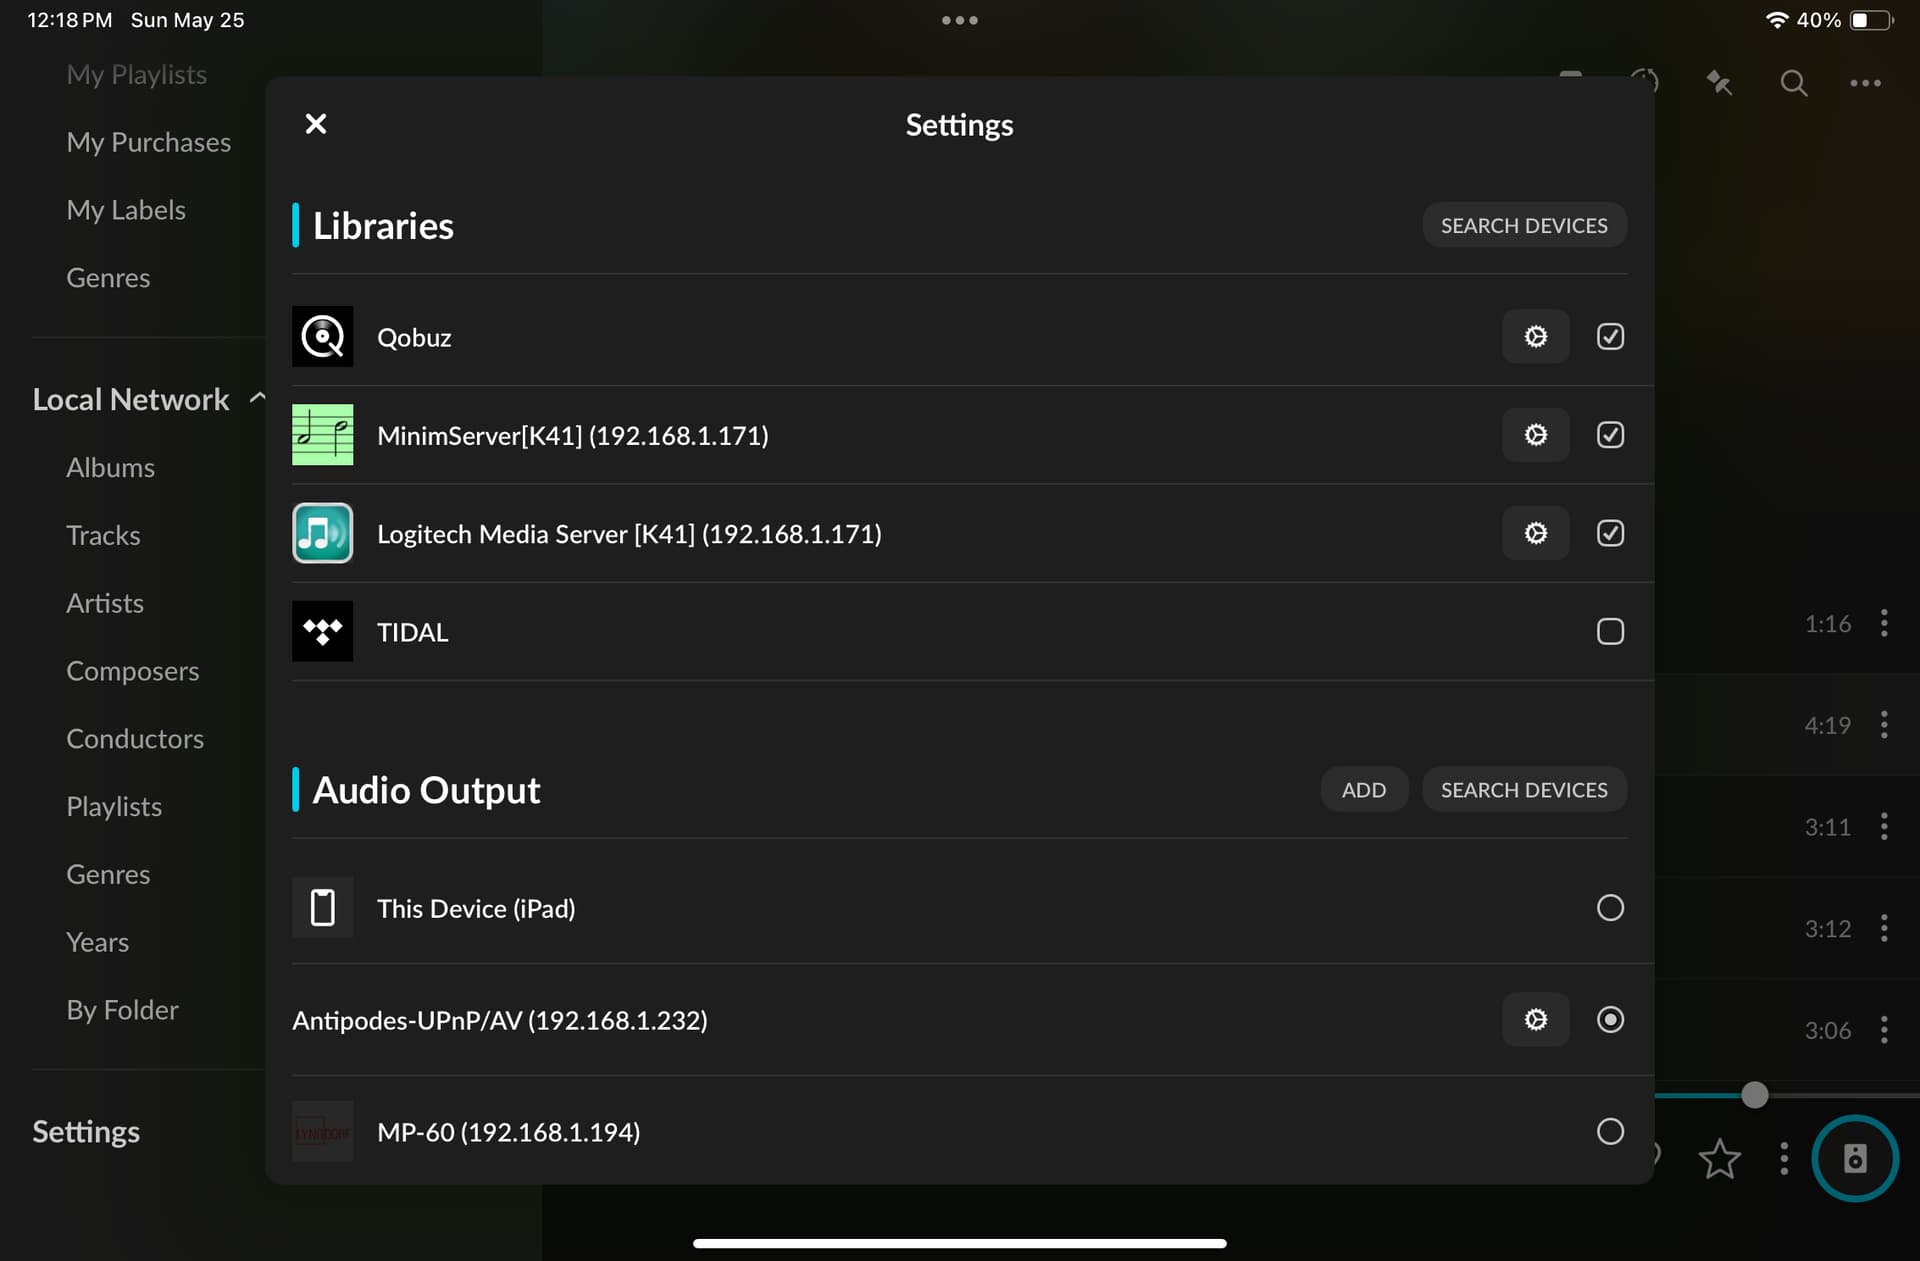Click the Add audio output button
1920x1261 pixels.
click(x=1364, y=790)
